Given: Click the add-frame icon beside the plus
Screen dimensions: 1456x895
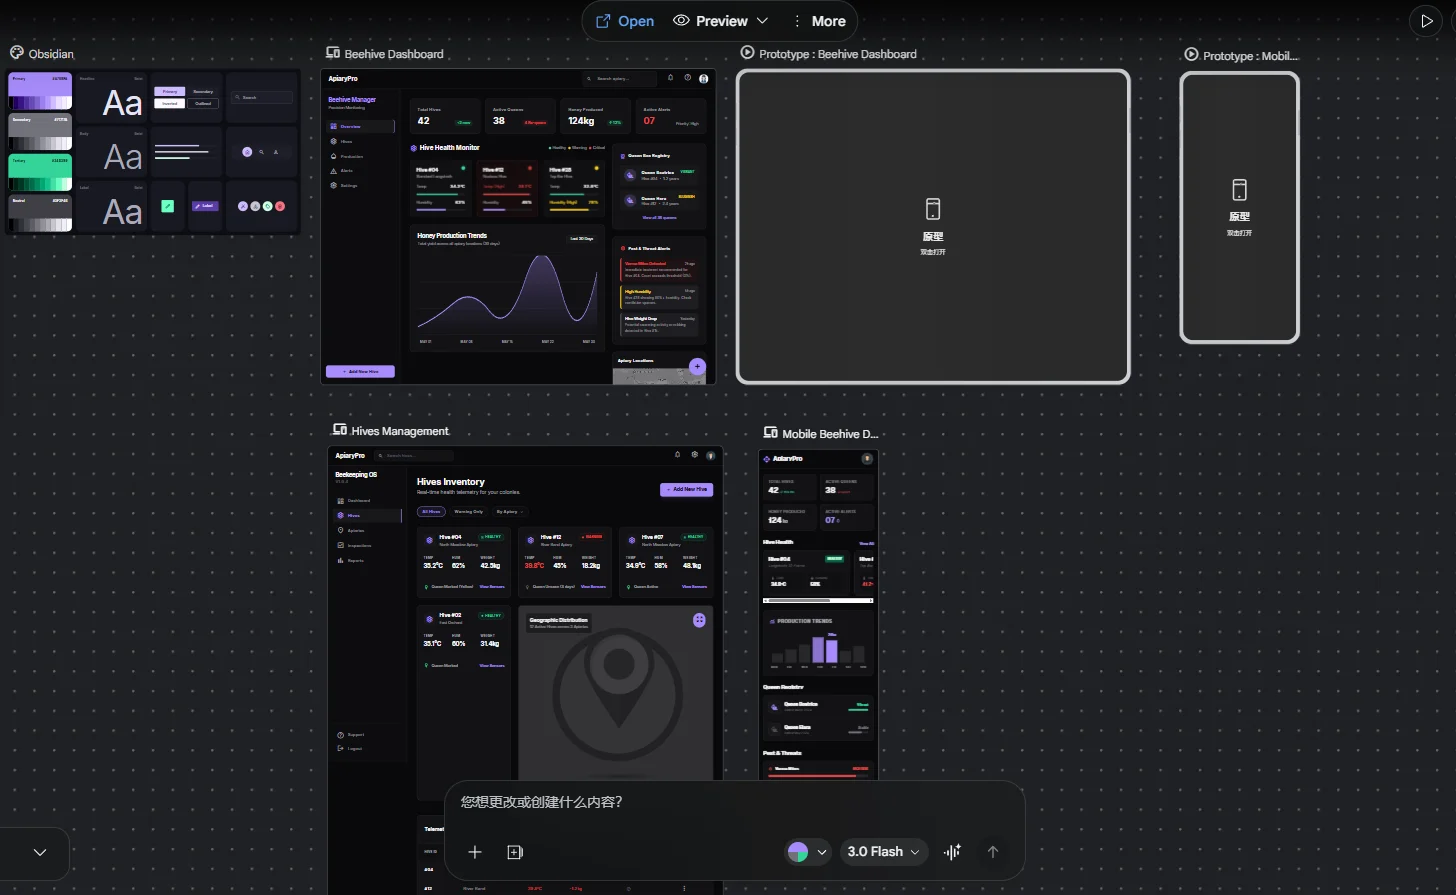Looking at the screenshot, I should click(515, 852).
